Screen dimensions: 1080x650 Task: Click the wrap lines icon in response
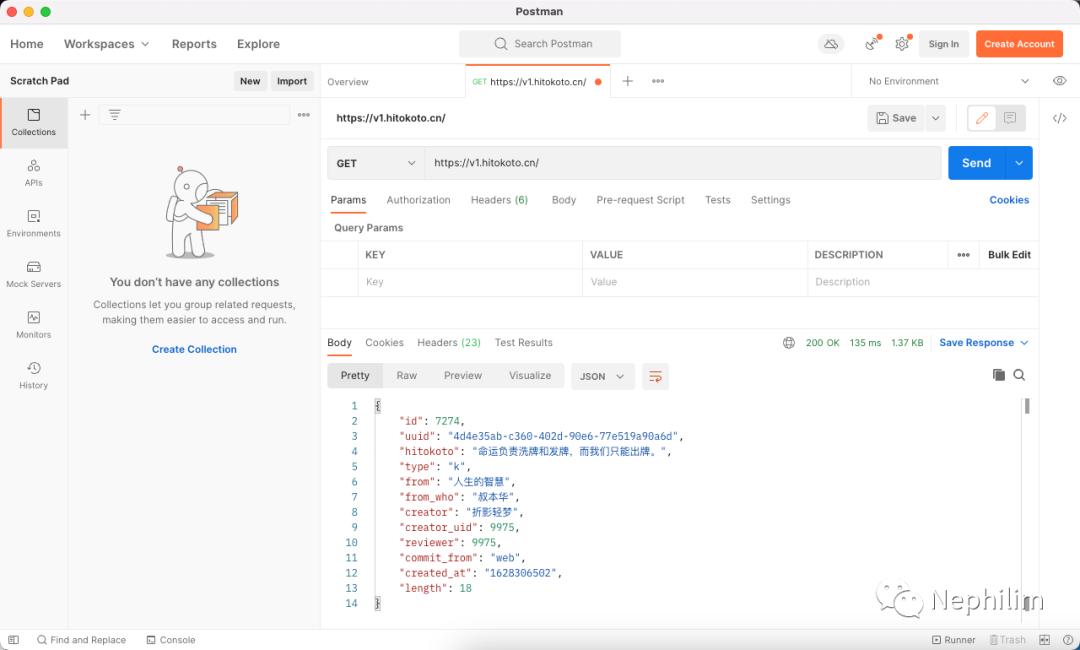click(655, 376)
